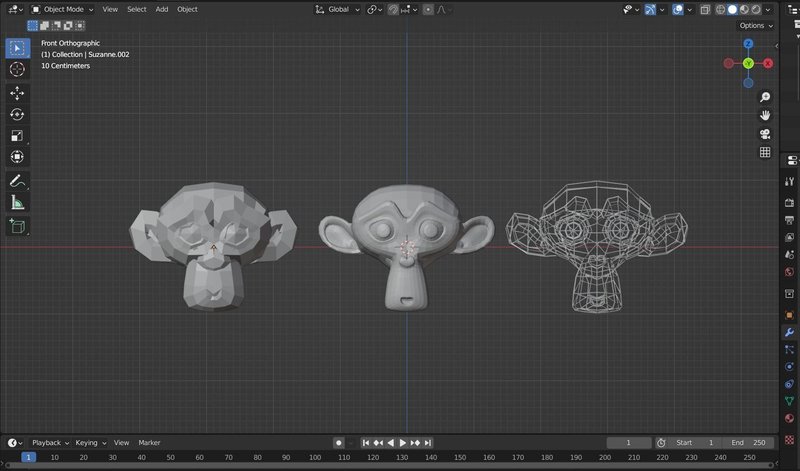The width and height of the screenshot is (800, 471).
Task: Open the shading options dropdown arrow
Action: coord(768,9)
